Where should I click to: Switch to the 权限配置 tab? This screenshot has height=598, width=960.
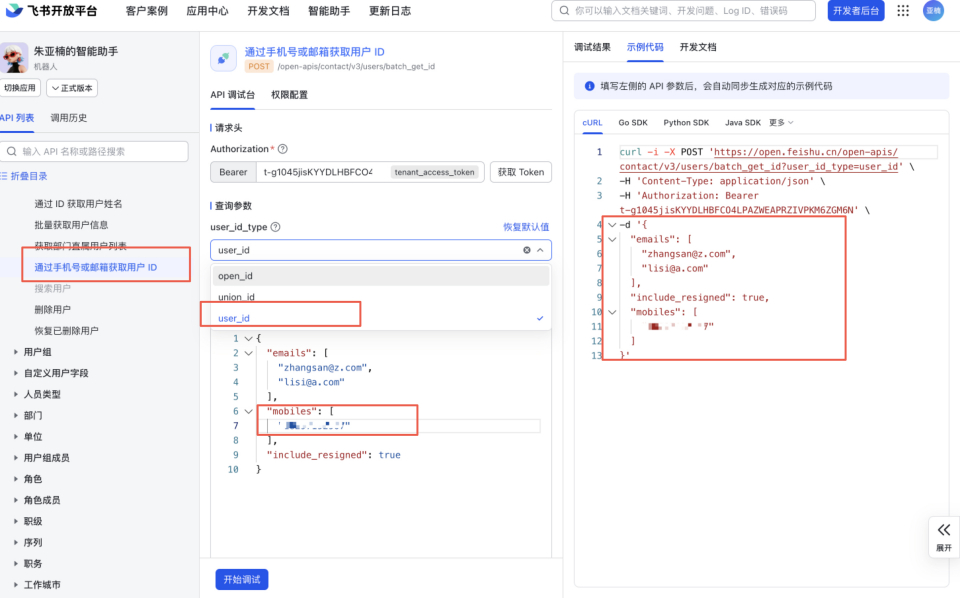(290, 95)
